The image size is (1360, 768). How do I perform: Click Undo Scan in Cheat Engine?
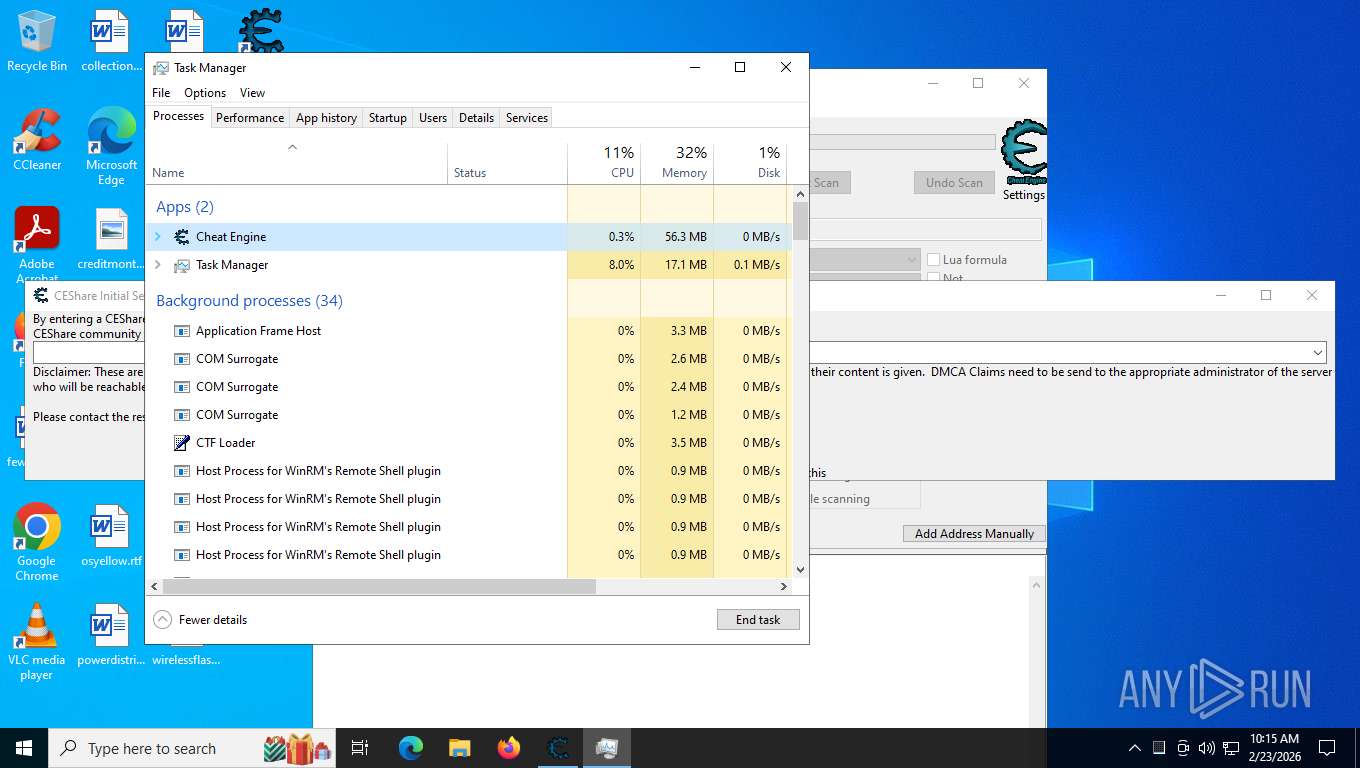(x=954, y=183)
